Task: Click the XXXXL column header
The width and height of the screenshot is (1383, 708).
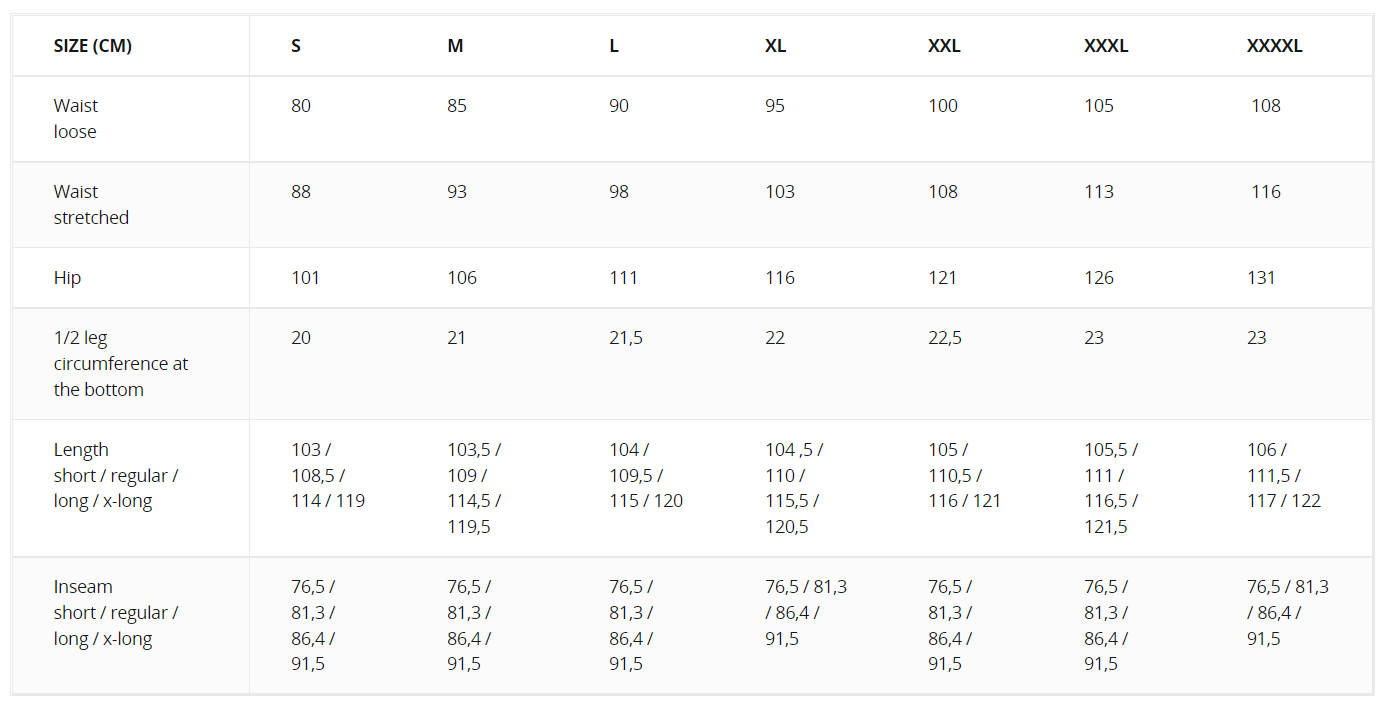Action: tap(1275, 46)
